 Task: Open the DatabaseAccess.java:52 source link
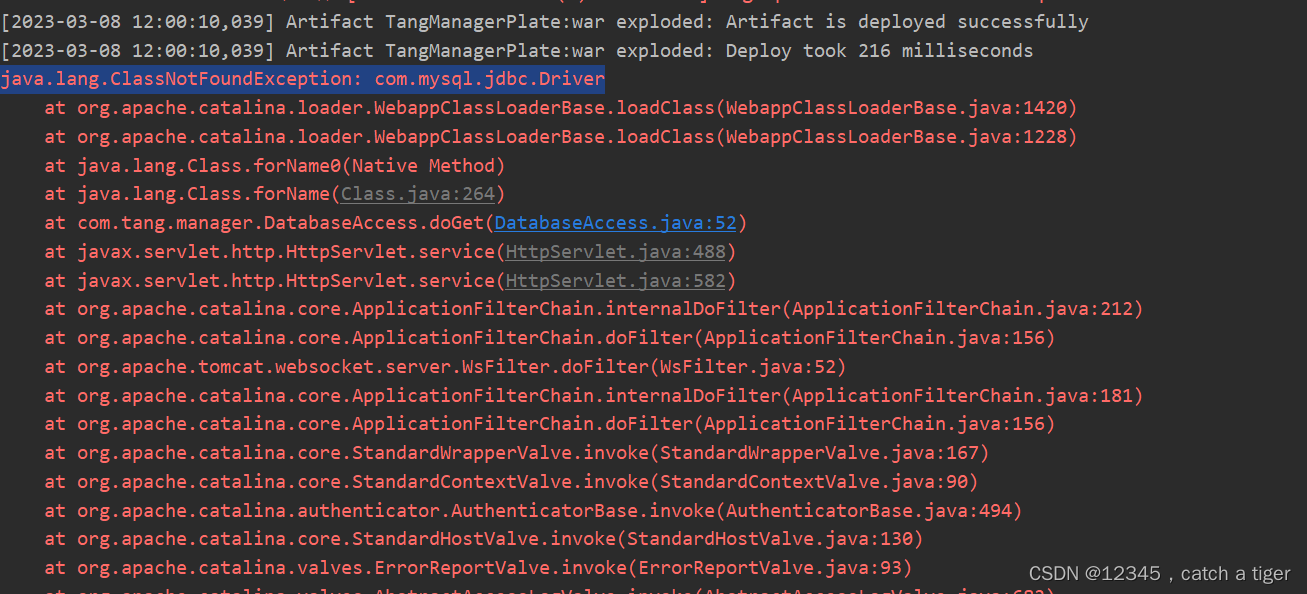point(614,222)
